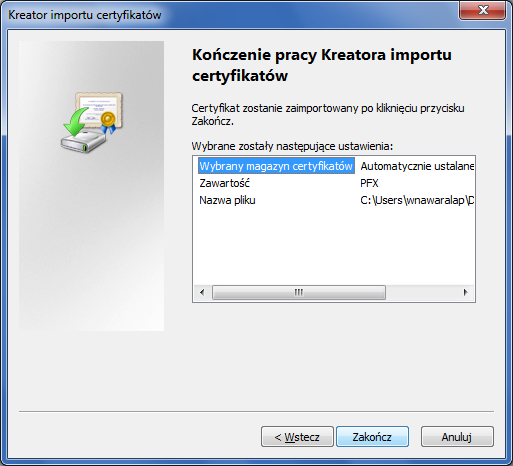Click the certificate import wizard icon
Viewport: 513px width, 466px height.
(92, 123)
